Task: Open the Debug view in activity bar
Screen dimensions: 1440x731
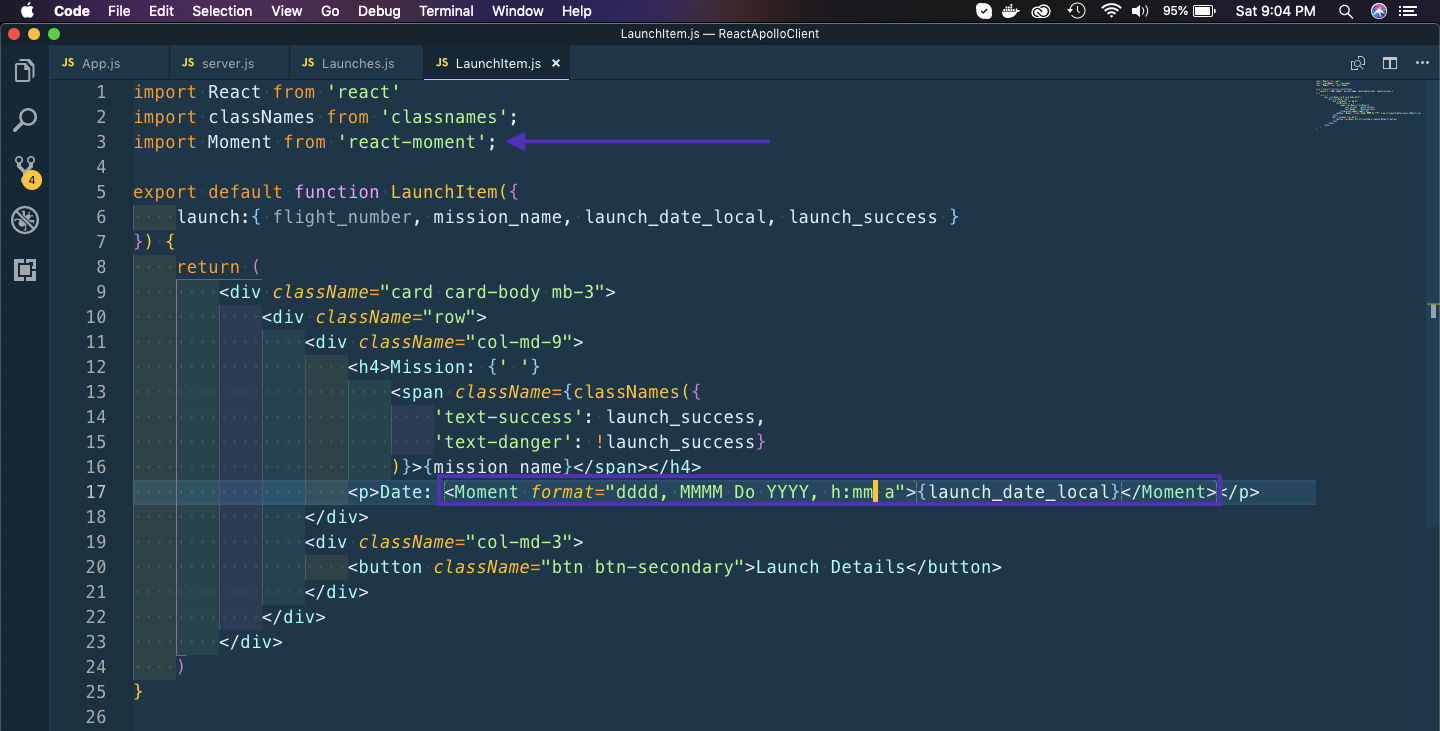Action: (x=25, y=220)
